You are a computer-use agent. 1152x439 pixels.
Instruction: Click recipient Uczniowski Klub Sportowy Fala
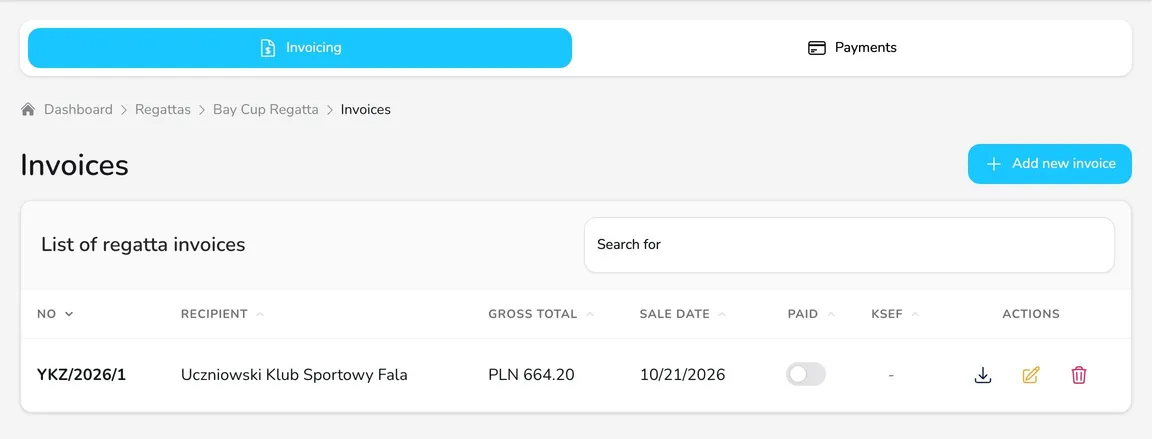[x=294, y=375]
